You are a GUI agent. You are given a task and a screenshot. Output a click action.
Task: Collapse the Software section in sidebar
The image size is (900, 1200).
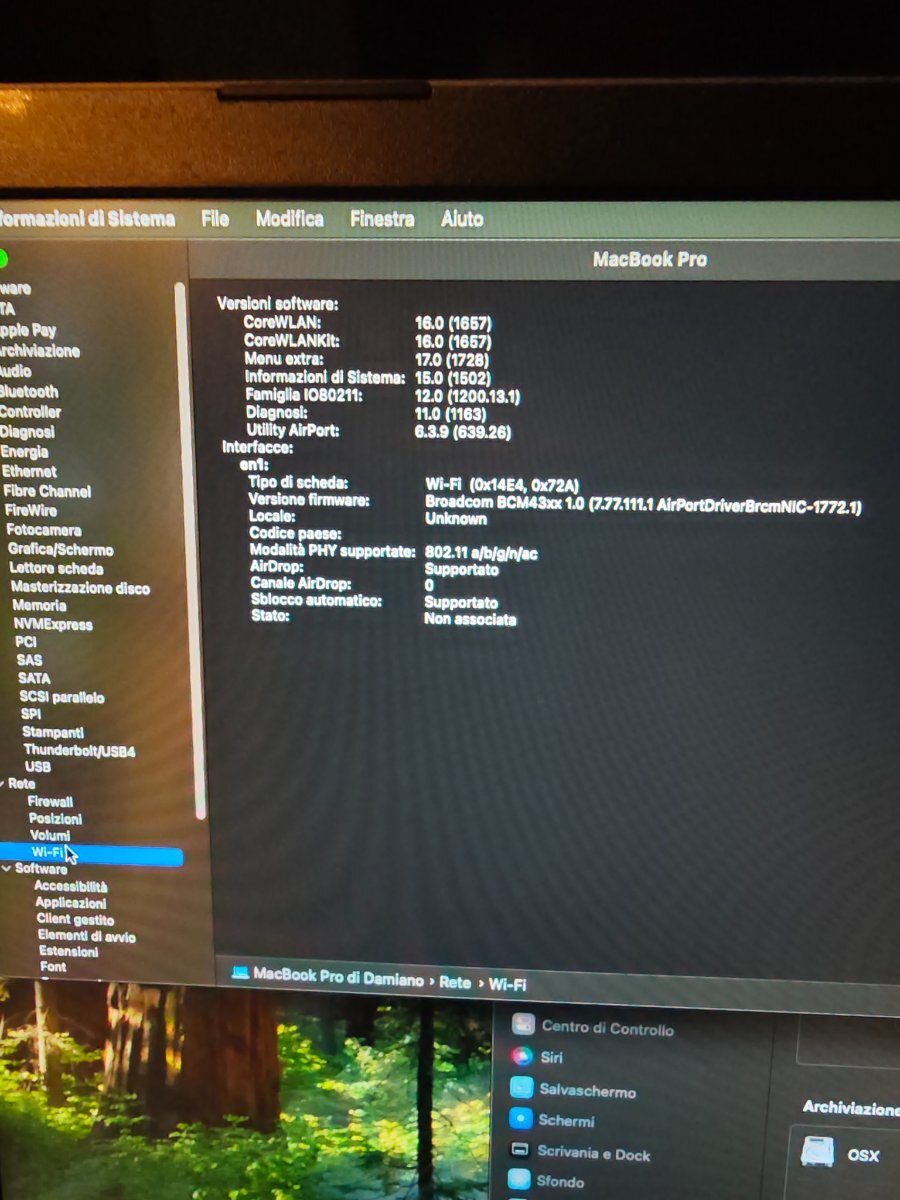[x=7, y=869]
